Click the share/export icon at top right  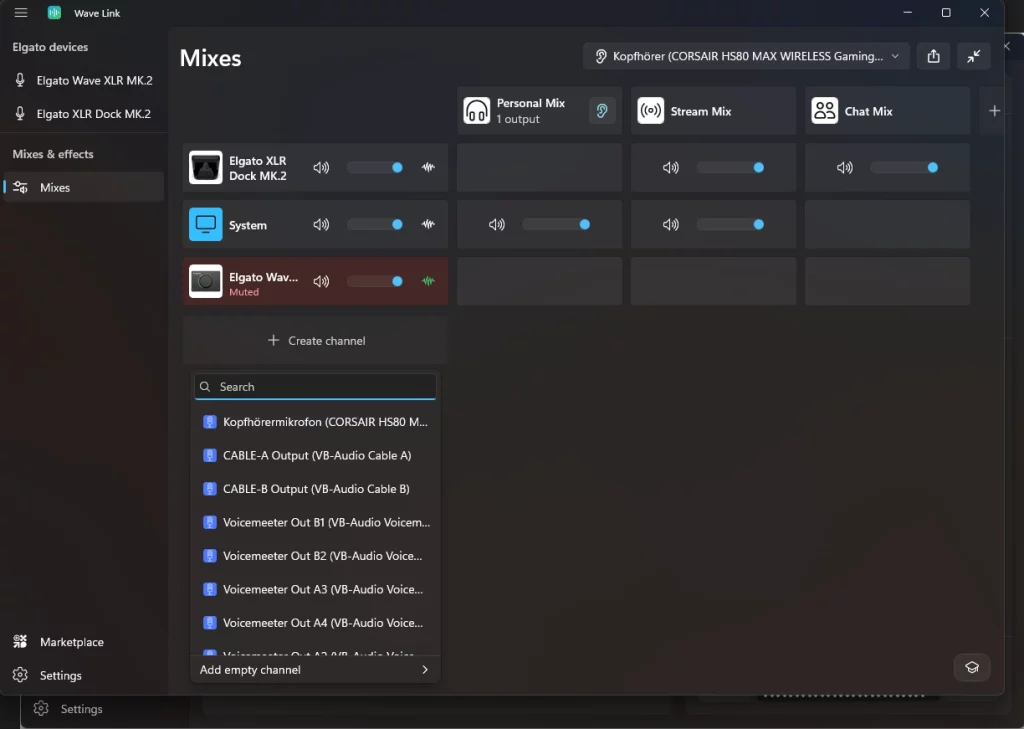click(933, 56)
